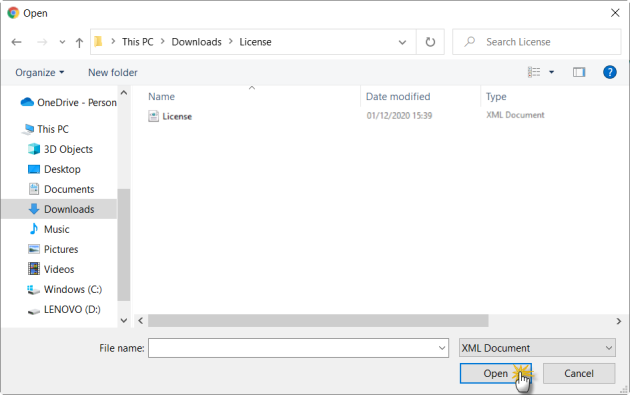
Task: Change view layout icon
Action: [x=534, y=72]
